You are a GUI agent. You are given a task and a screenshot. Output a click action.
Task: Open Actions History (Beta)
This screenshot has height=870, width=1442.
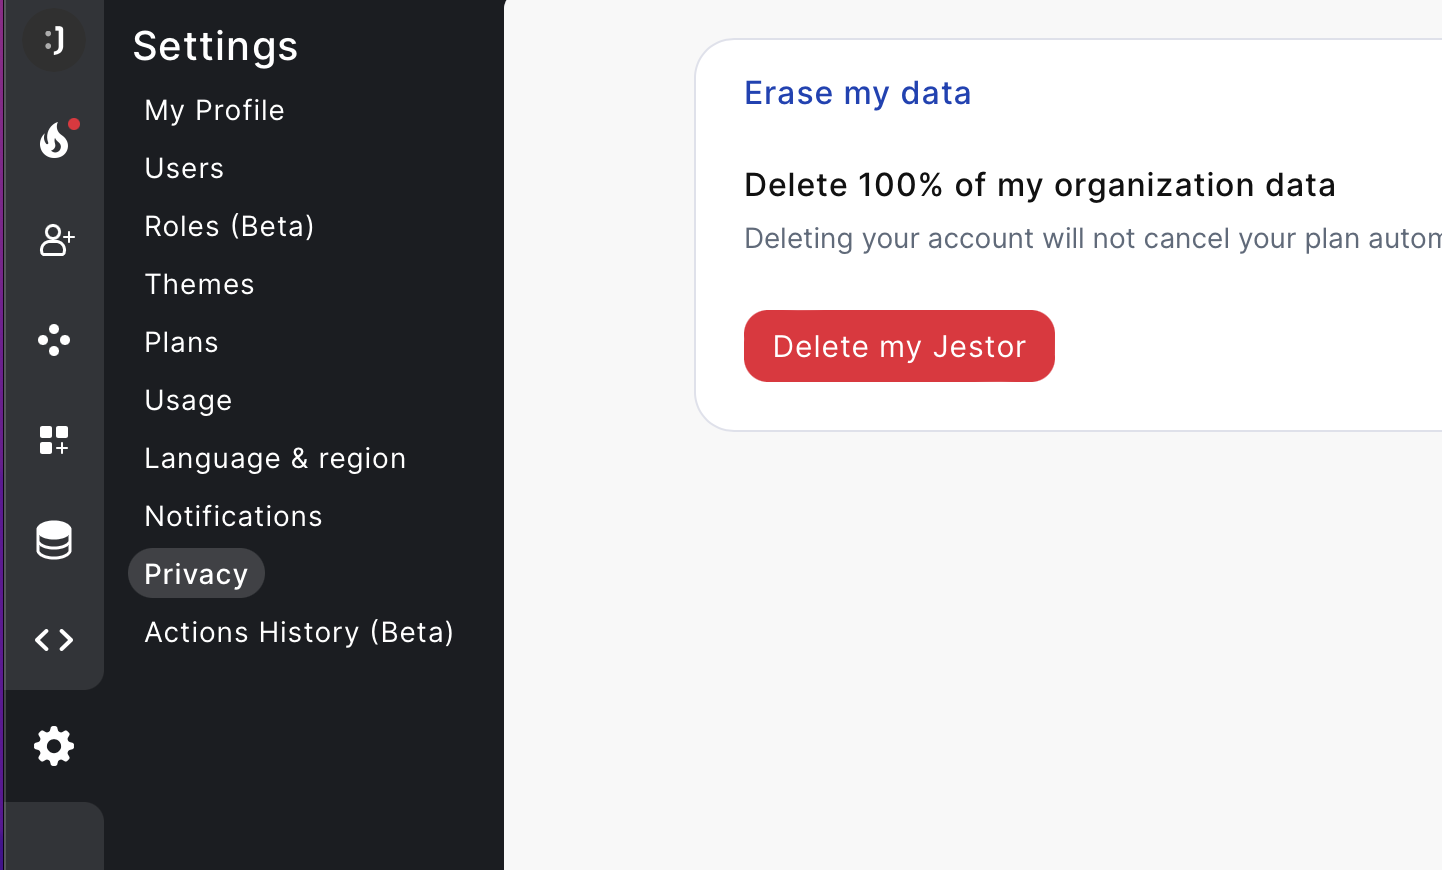click(x=299, y=632)
